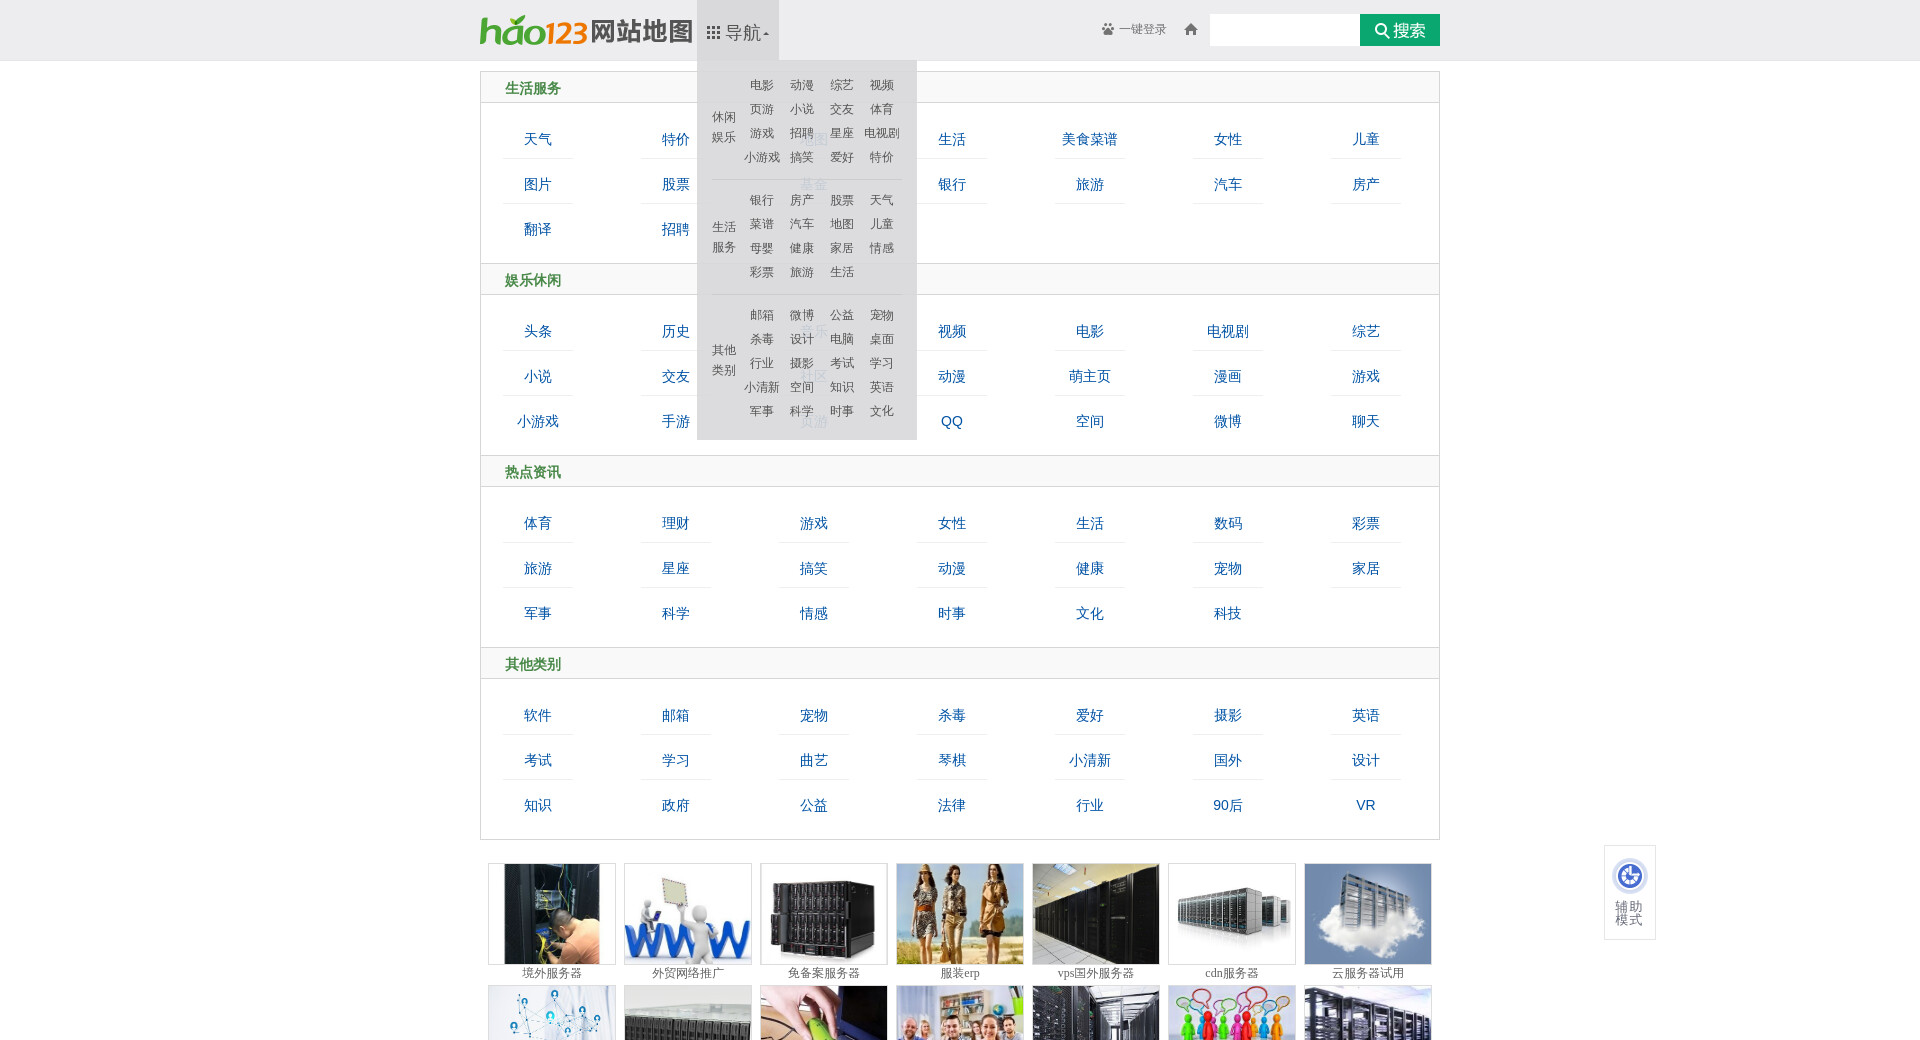Image resolution: width=1920 pixels, height=1040 pixels.
Task: Open the 美食菜谱 link
Action: [x=1090, y=139]
